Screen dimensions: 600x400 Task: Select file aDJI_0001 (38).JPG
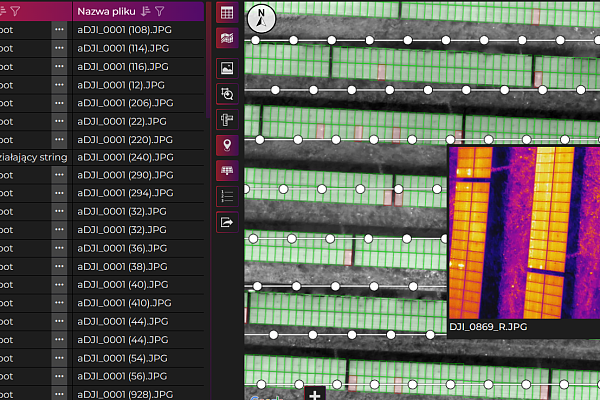coord(122,266)
